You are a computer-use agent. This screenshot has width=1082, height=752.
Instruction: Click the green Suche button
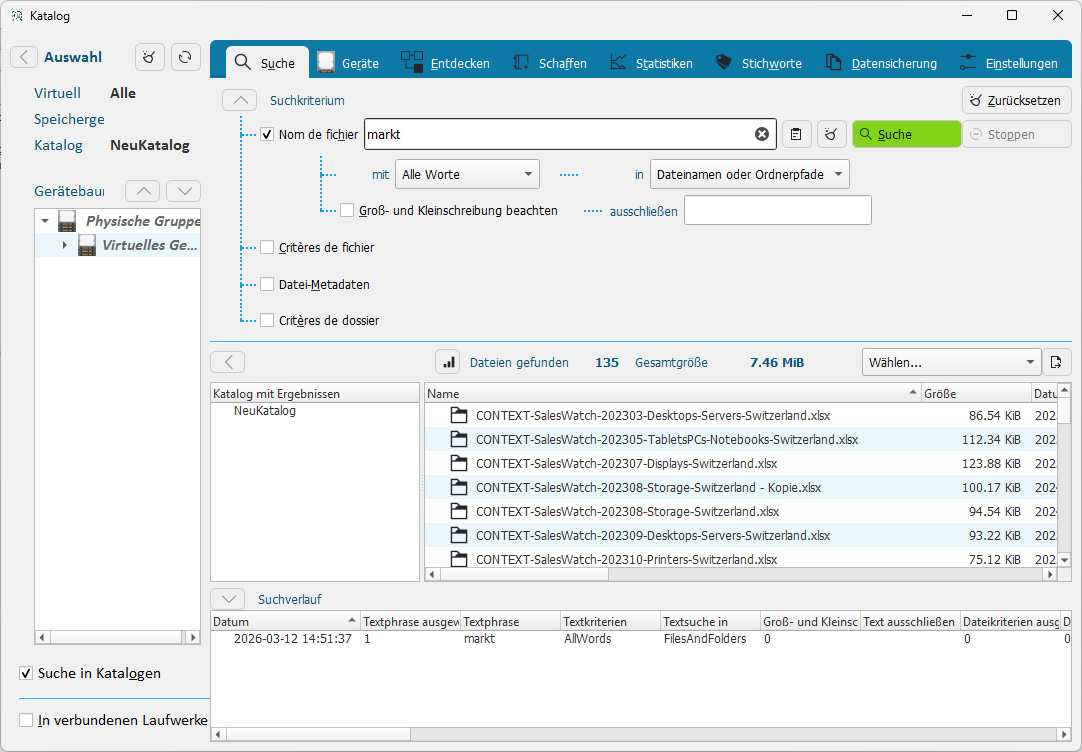(905, 134)
